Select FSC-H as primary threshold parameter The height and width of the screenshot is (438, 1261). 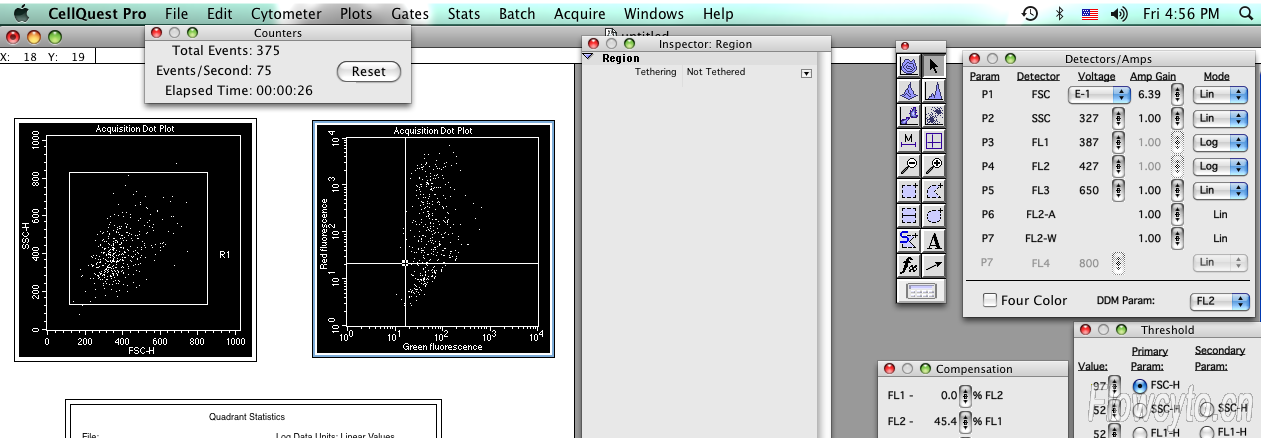pyautogui.click(x=1140, y=385)
